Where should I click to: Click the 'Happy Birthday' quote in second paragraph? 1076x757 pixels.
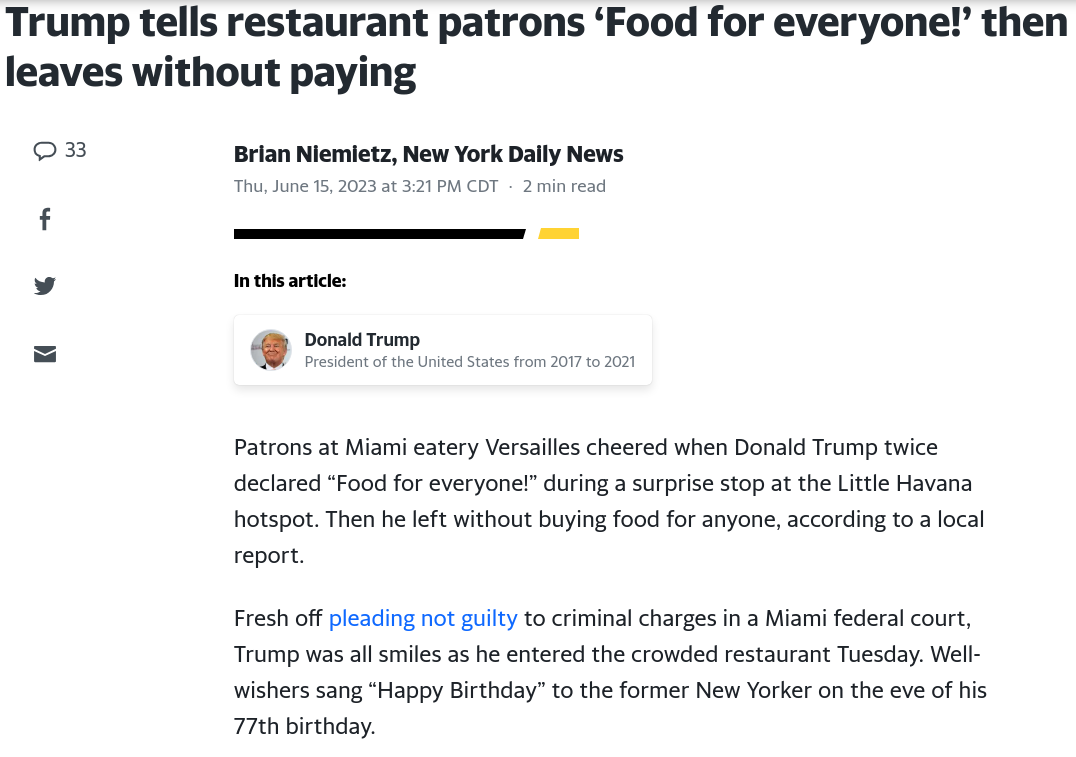click(x=456, y=690)
